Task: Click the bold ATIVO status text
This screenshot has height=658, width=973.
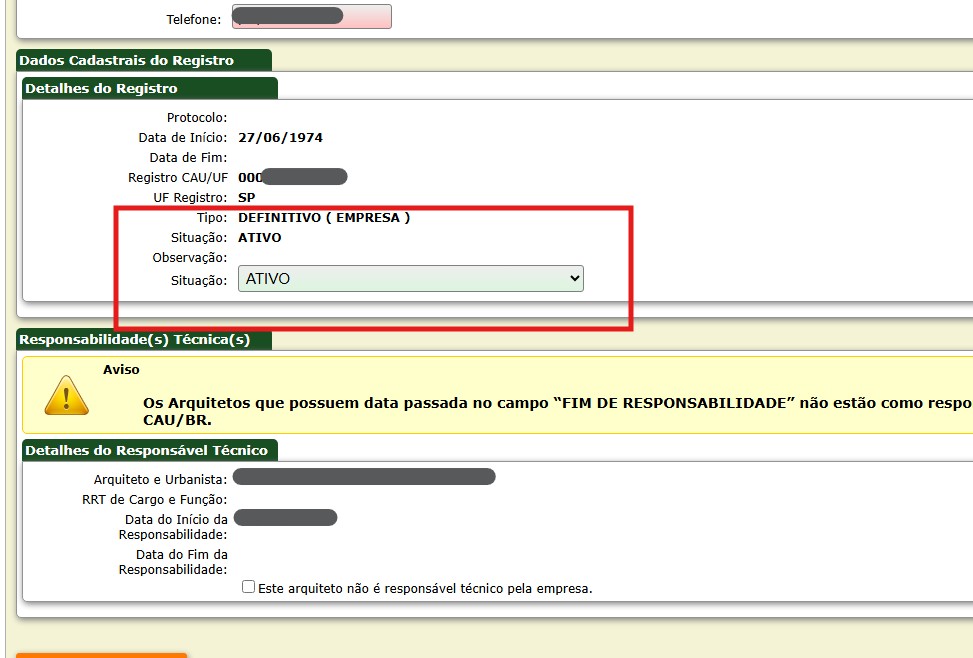Action: [x=260, y=238]
